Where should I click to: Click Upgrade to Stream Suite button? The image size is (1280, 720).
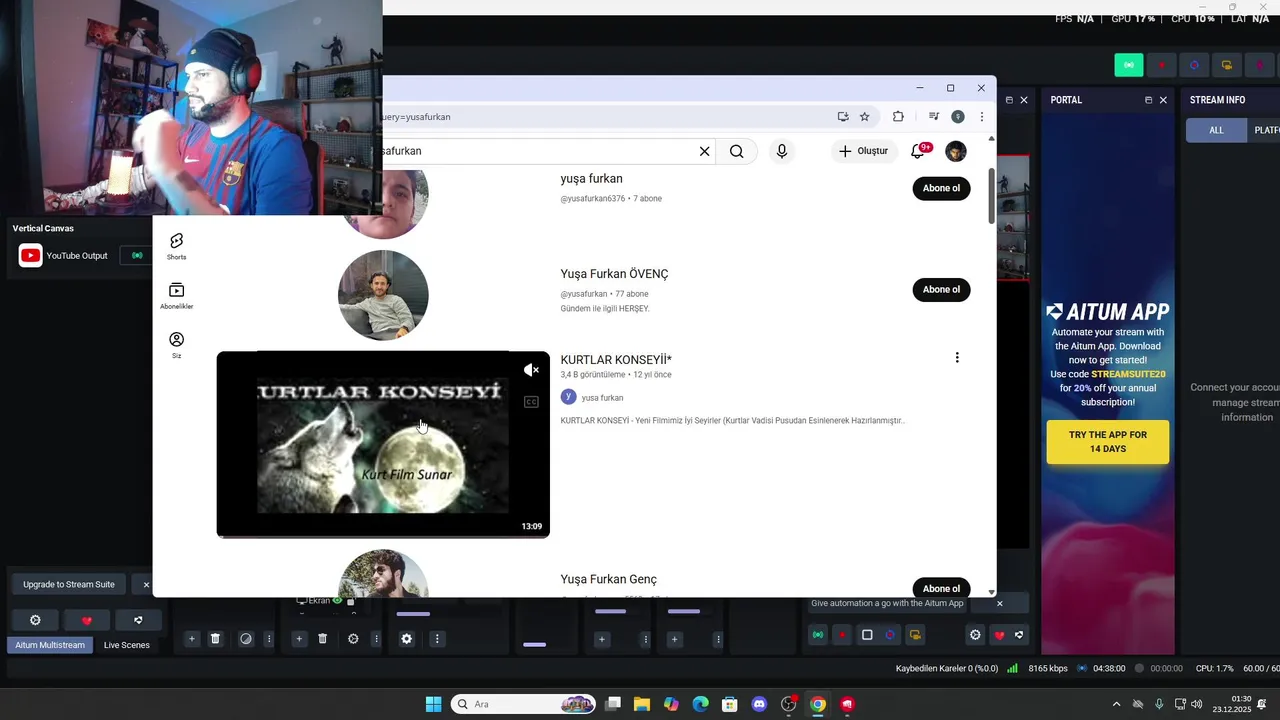[69, 585]
